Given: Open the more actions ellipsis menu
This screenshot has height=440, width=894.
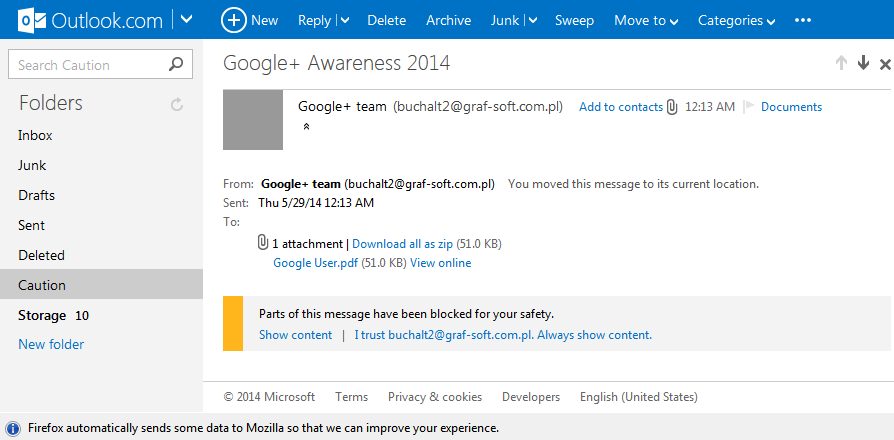Looking at the screenshot, I should (802, 21).
